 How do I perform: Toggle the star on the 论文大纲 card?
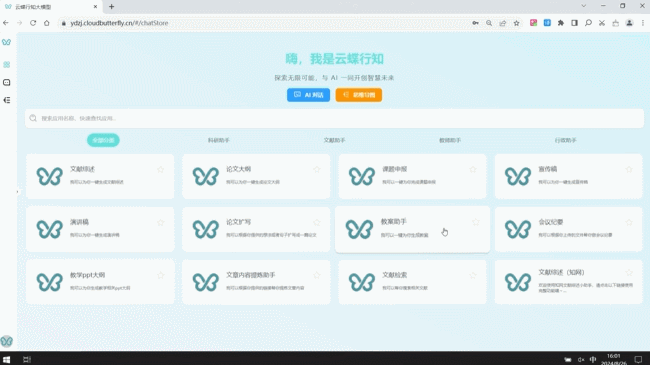pos(317,169)
